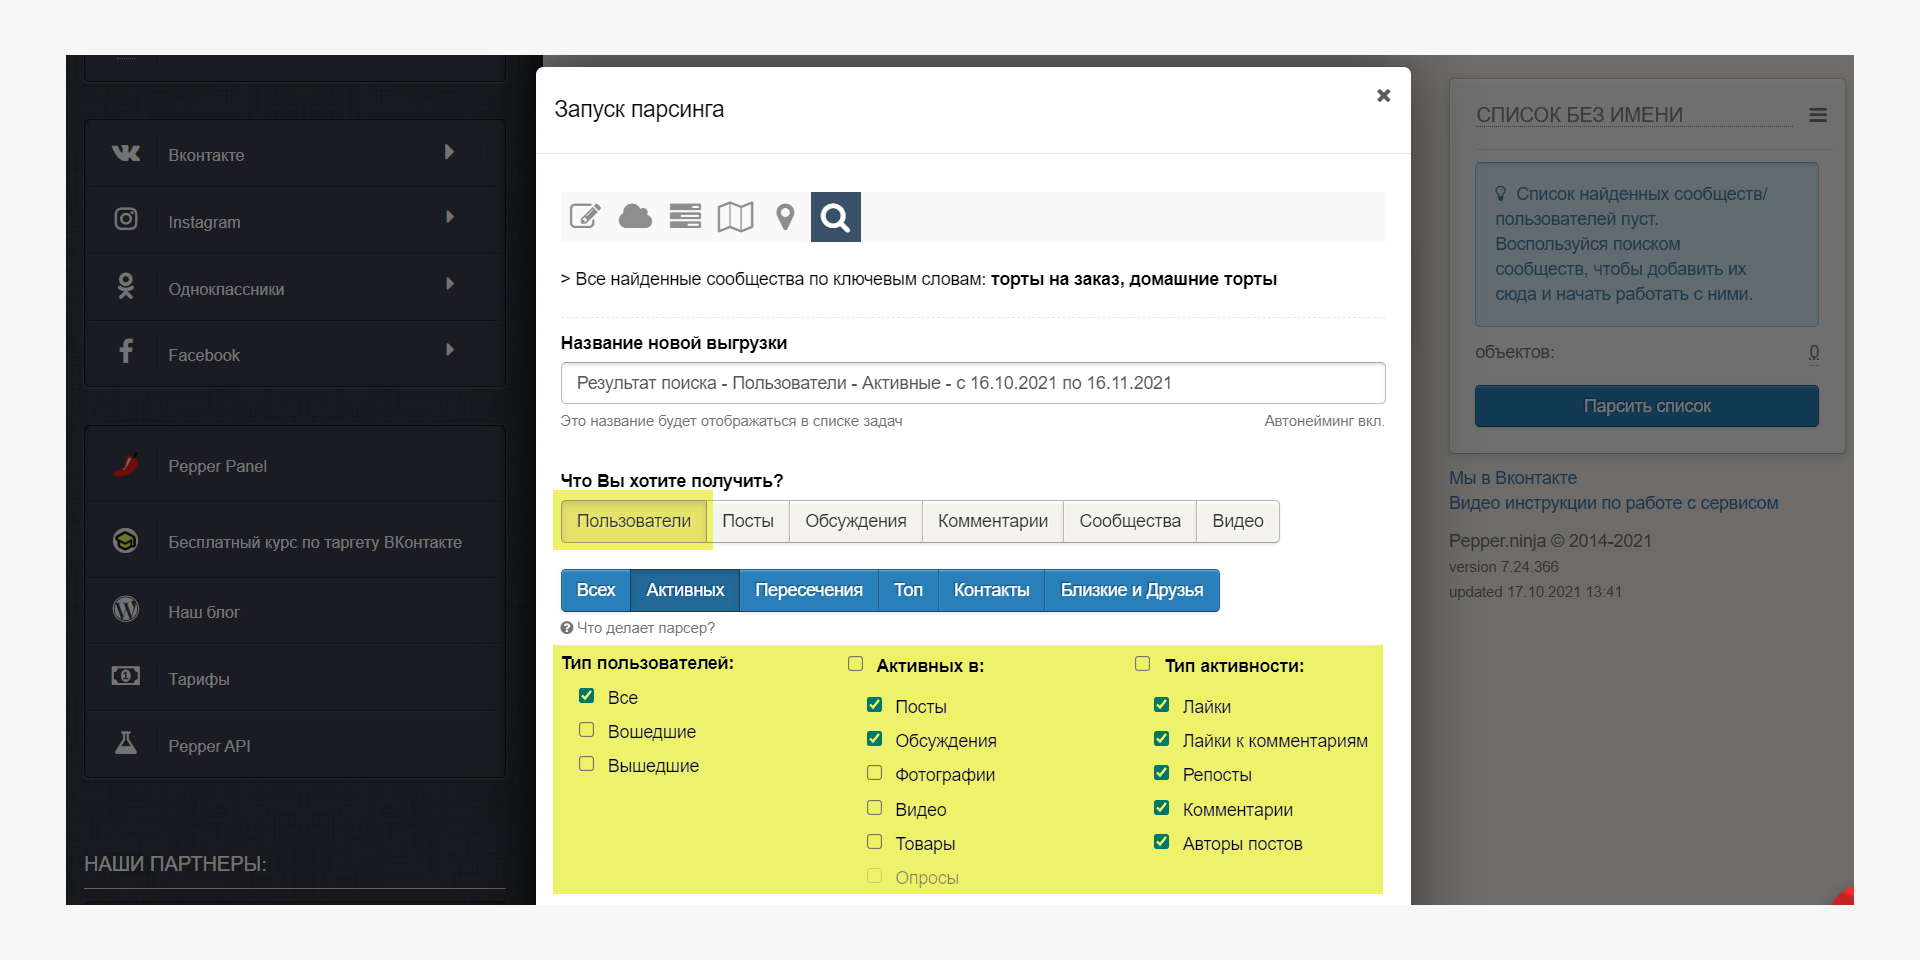
Task: Select the cloud icon in toolbar
Action: (x=635, y=216)
